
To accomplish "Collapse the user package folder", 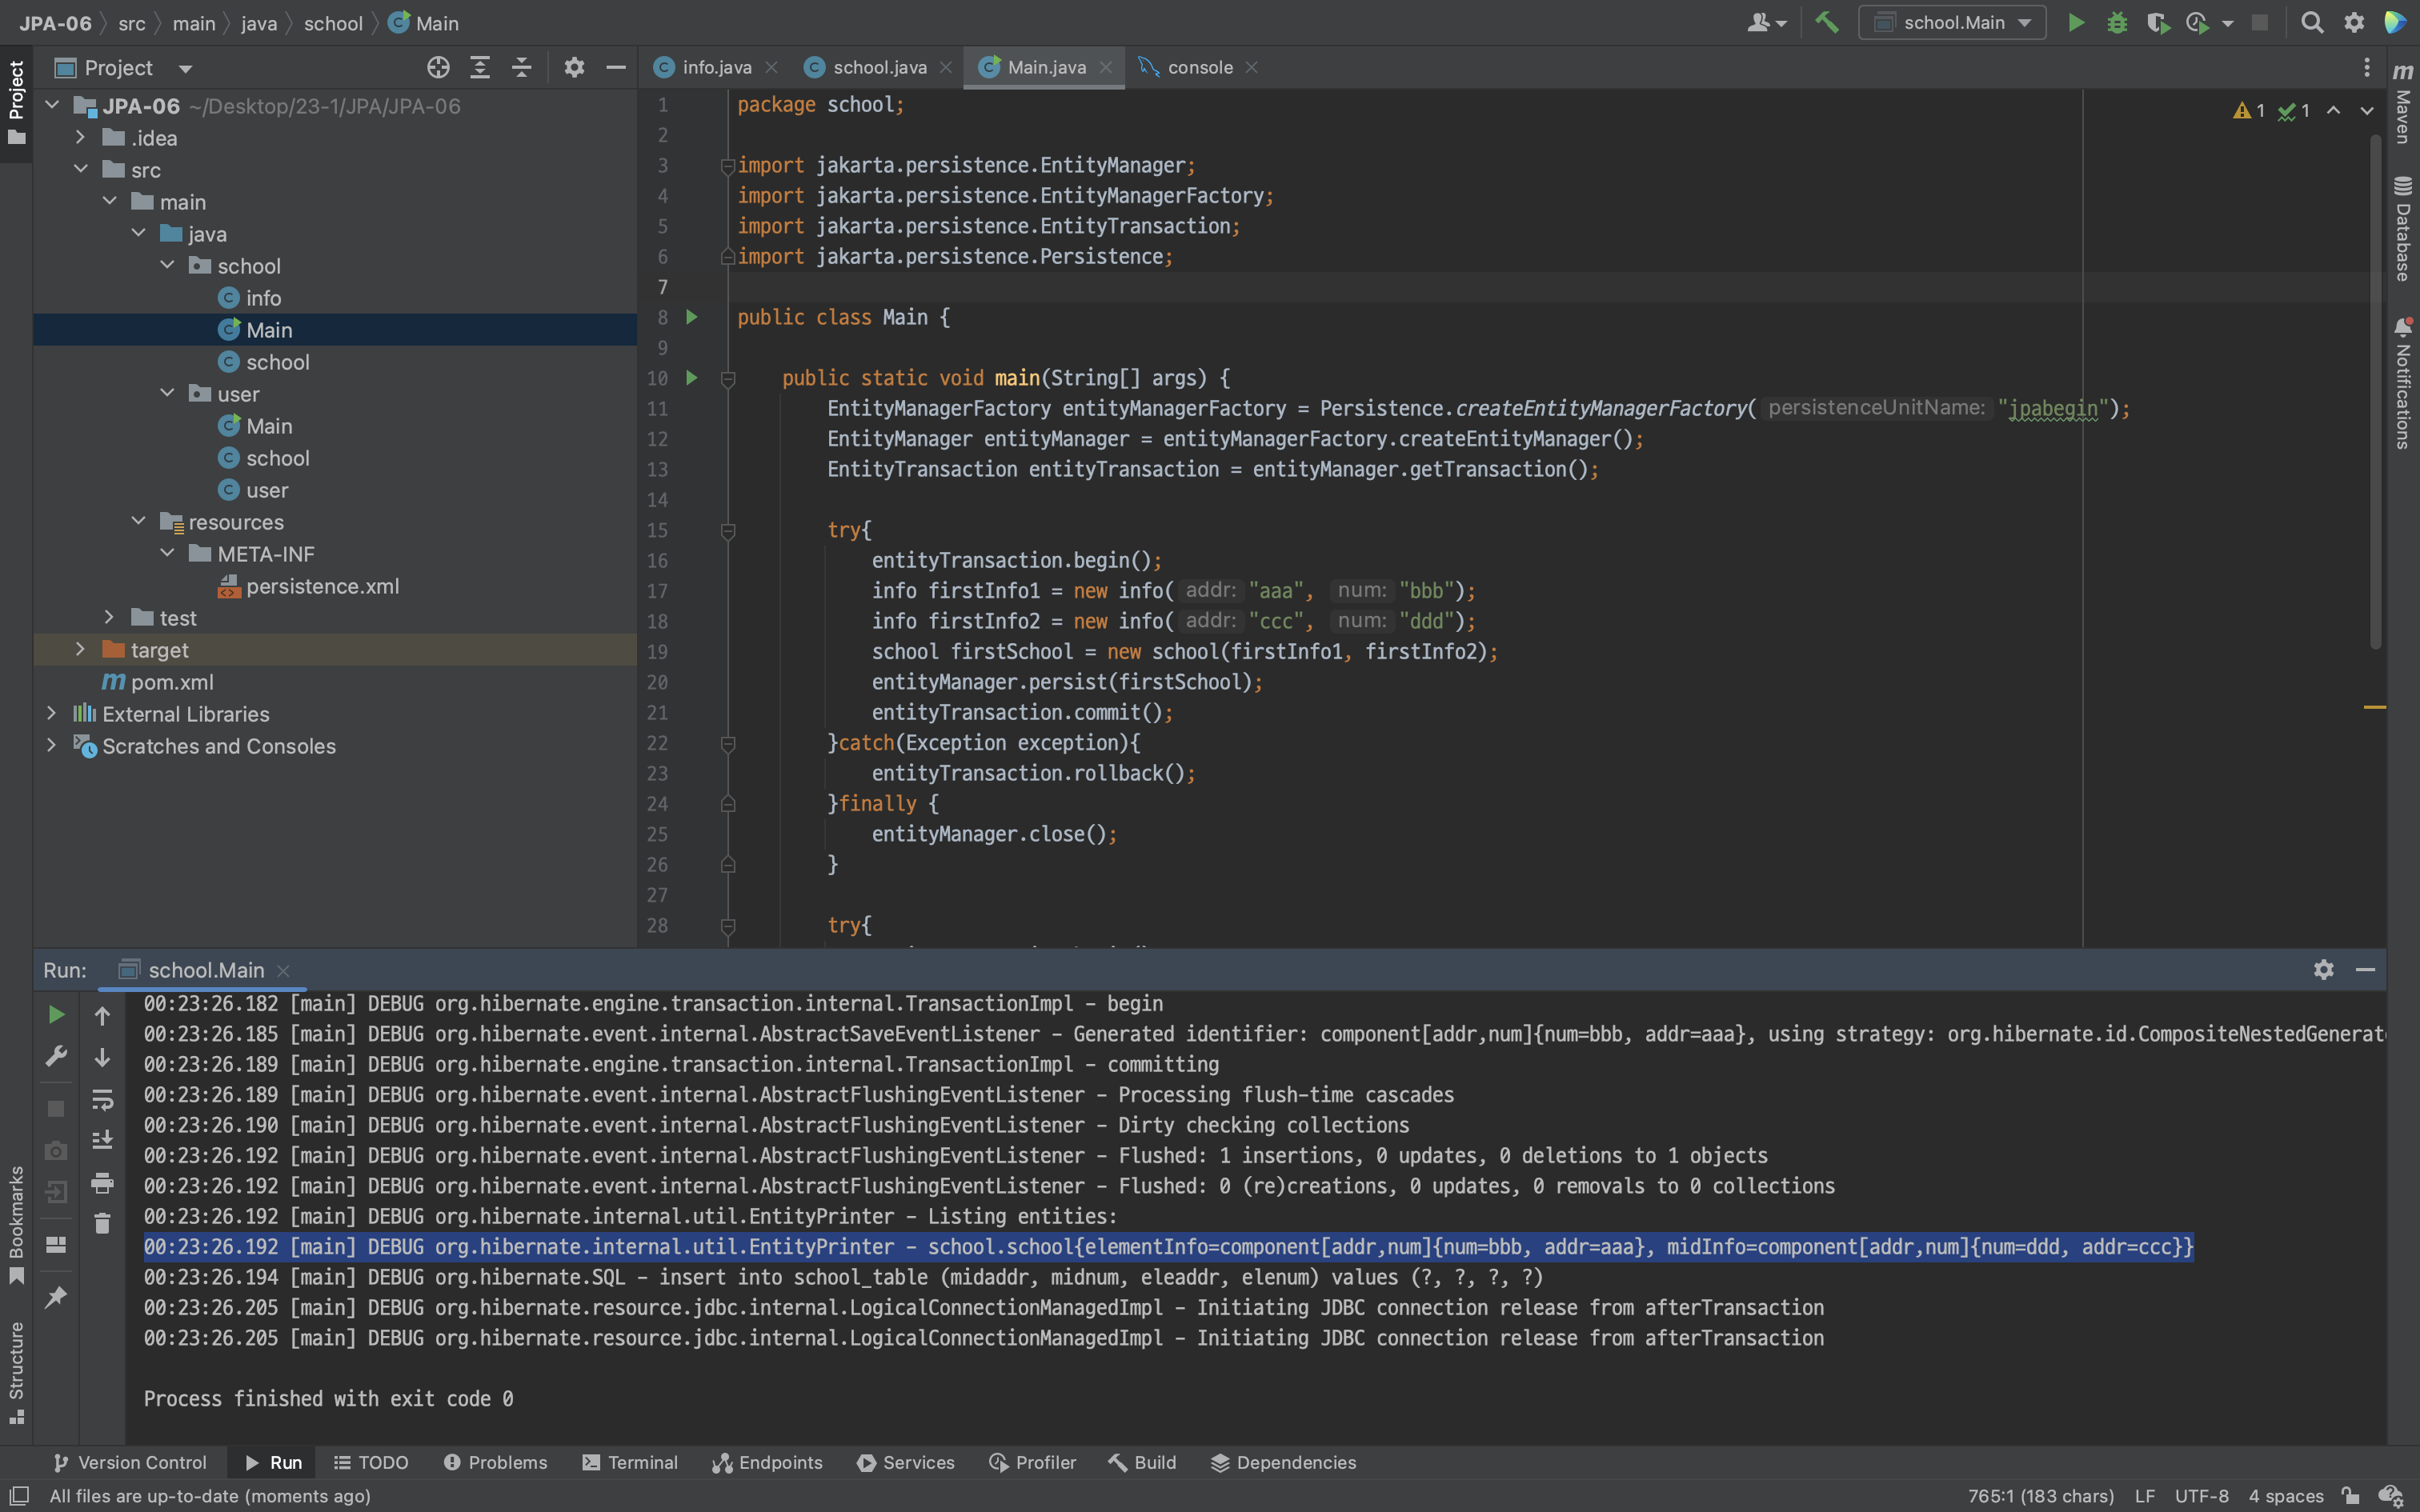I will pyautogui.click(x=167, y=394).
